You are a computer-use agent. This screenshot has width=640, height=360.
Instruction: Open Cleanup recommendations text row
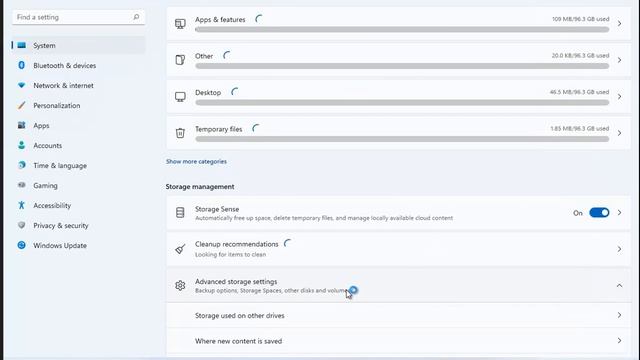coord(398,249)
